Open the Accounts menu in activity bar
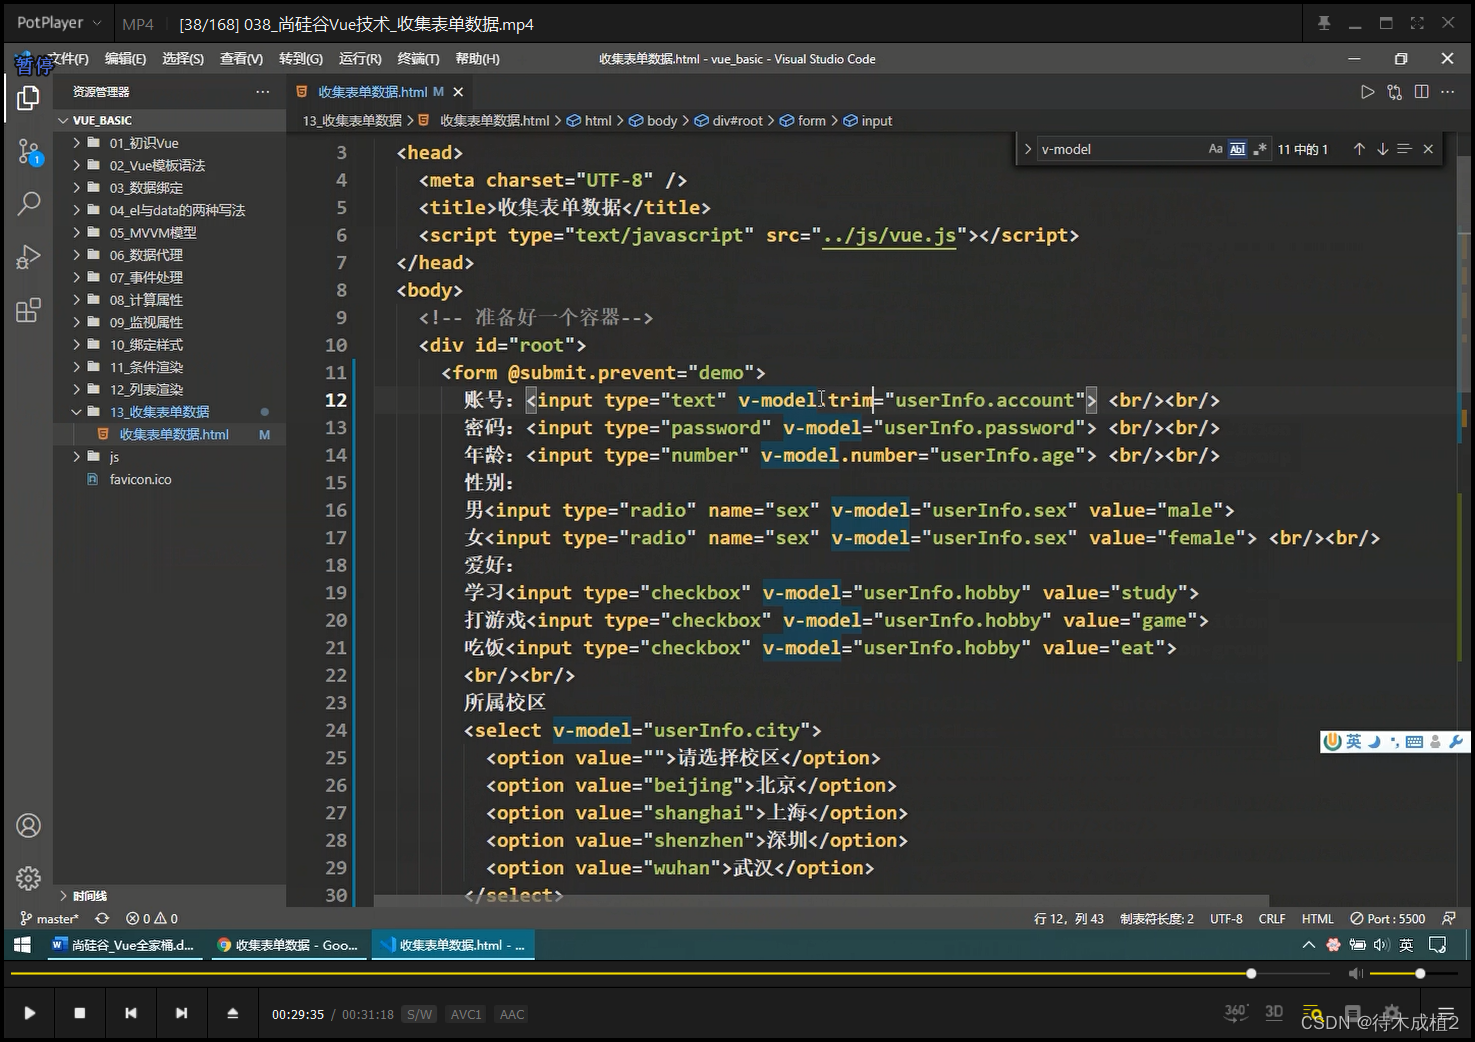 pyautogui.click(x=28, y=826)
